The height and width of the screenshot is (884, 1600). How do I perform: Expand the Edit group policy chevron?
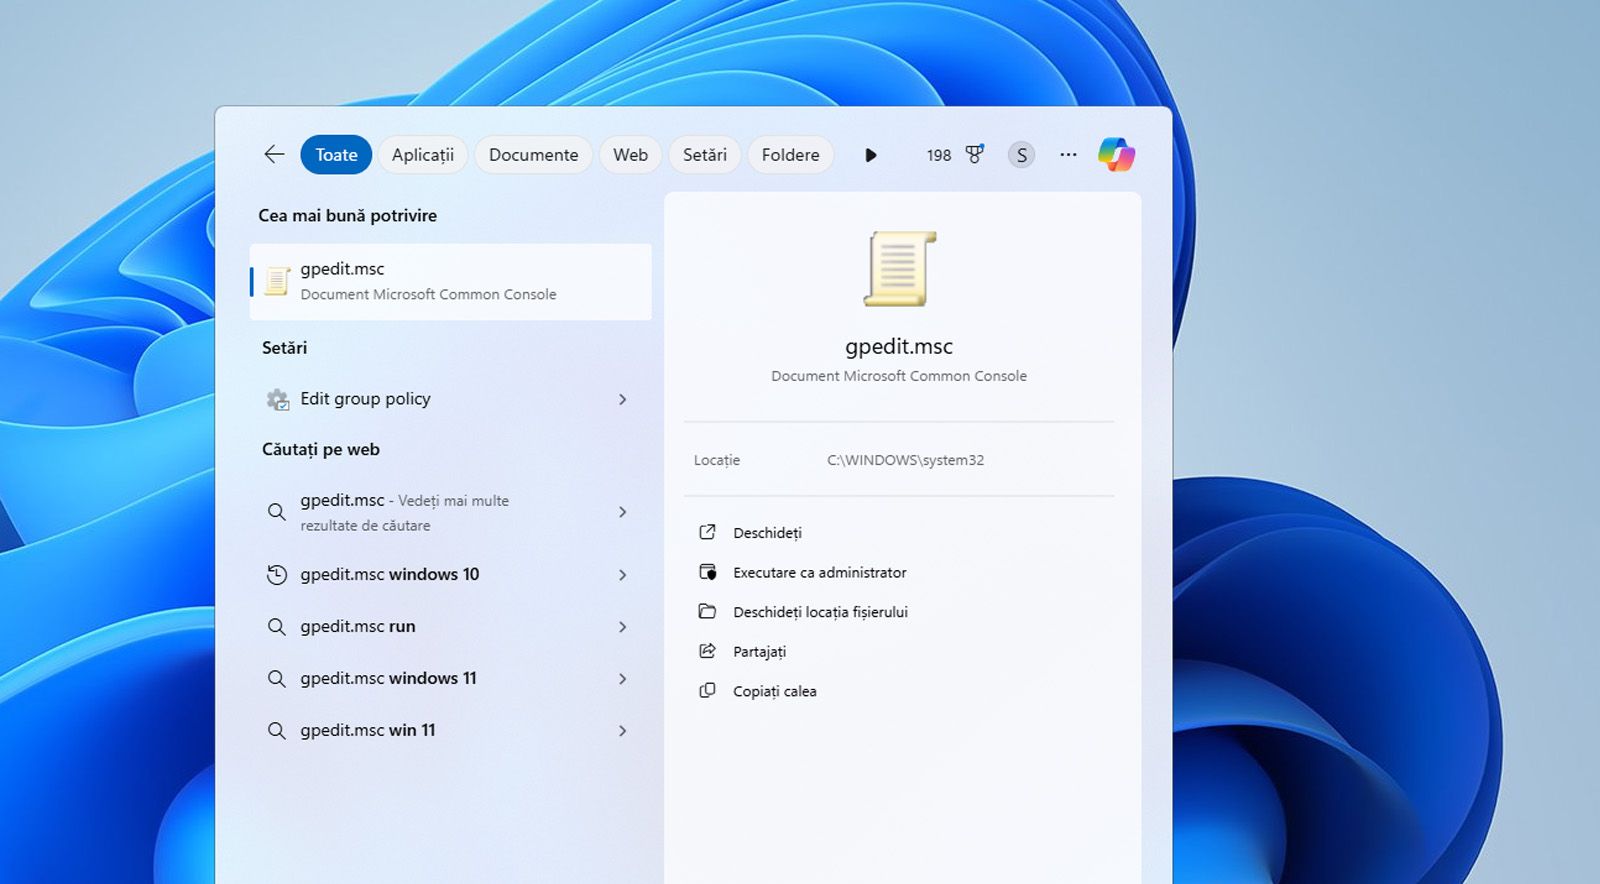622,399
